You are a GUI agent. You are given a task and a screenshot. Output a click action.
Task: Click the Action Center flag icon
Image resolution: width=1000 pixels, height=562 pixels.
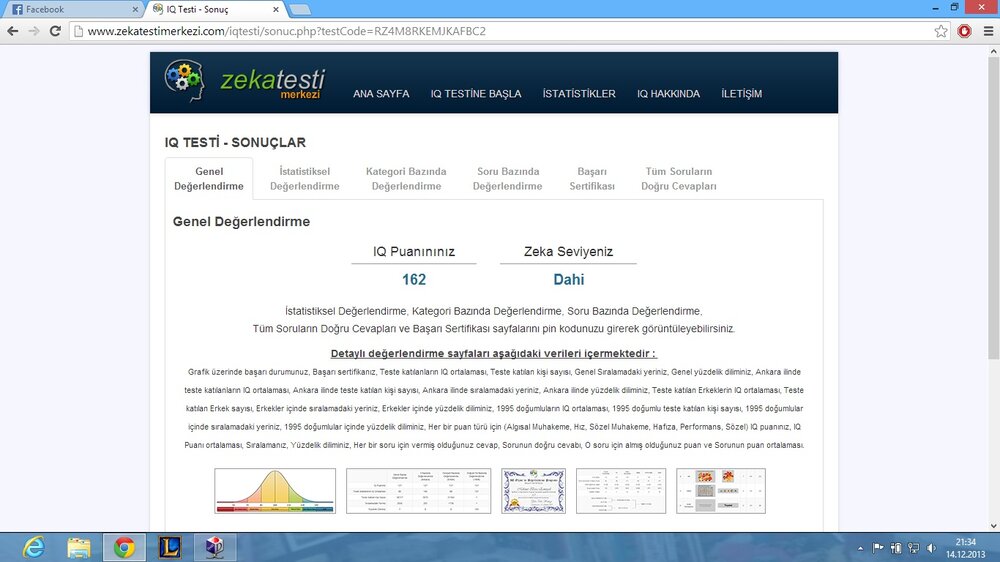click(878, 548)
